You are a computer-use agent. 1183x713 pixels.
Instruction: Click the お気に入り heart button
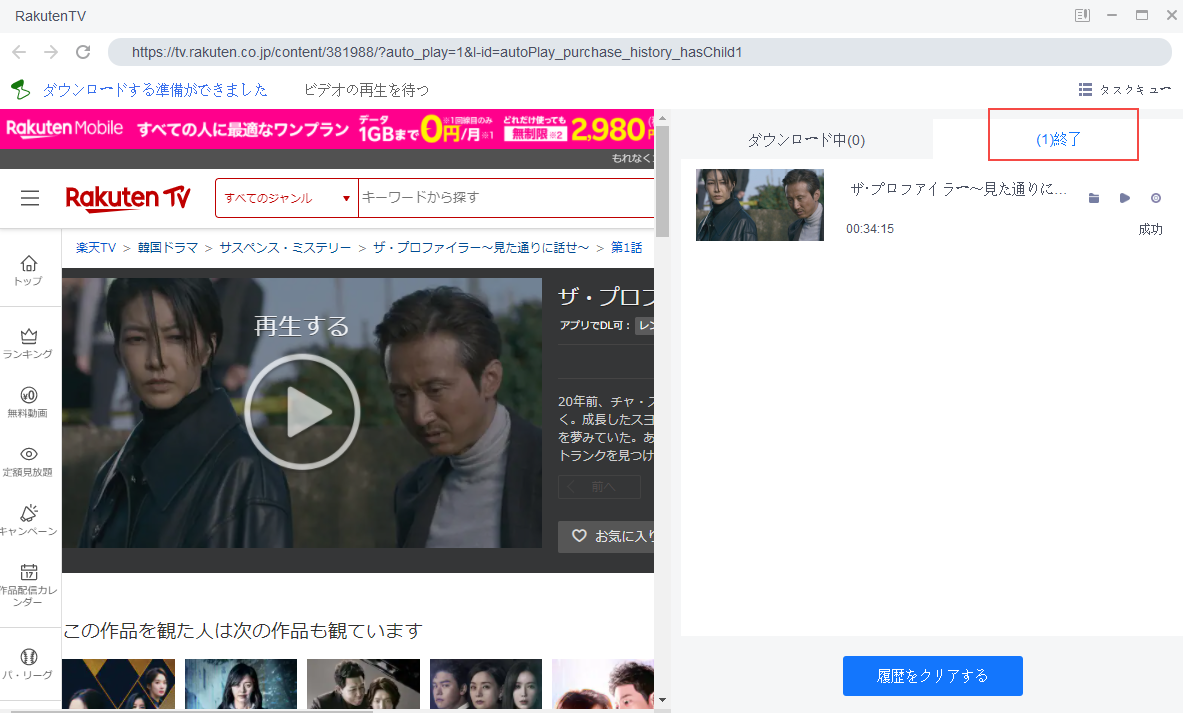pyautogui.click(x=607, y=536)
